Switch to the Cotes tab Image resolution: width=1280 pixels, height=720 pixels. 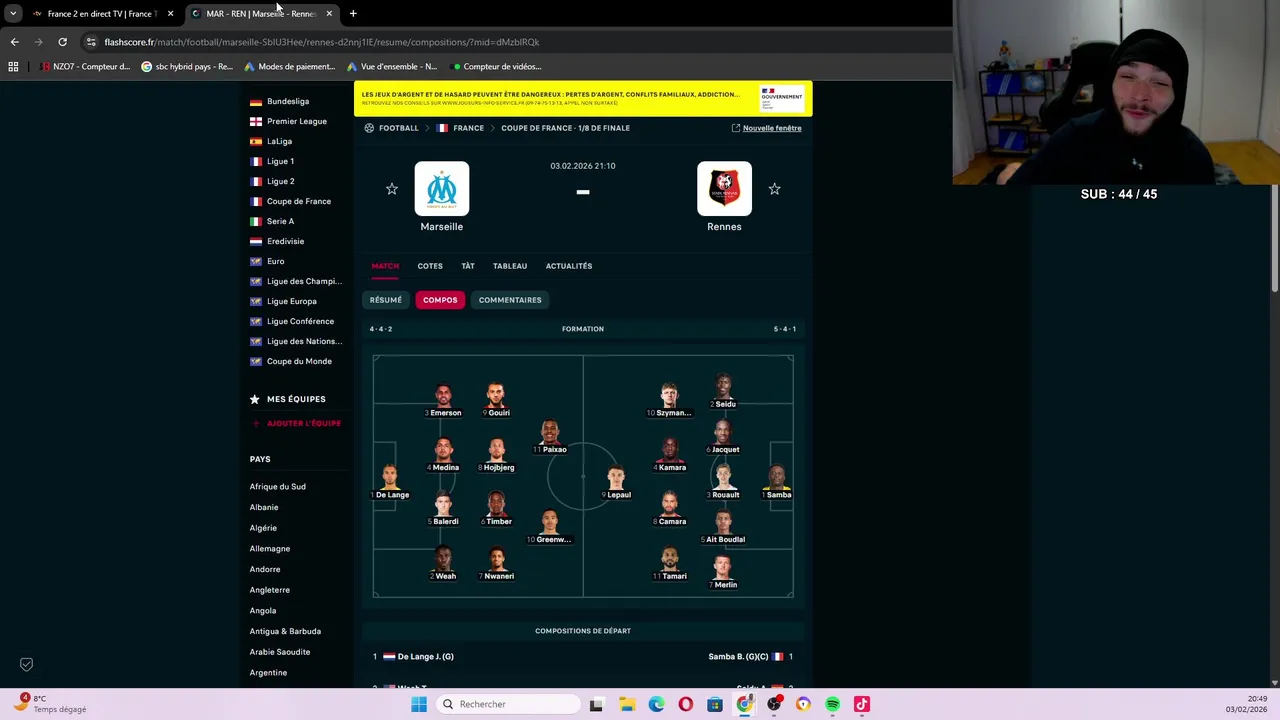(430, 266)
